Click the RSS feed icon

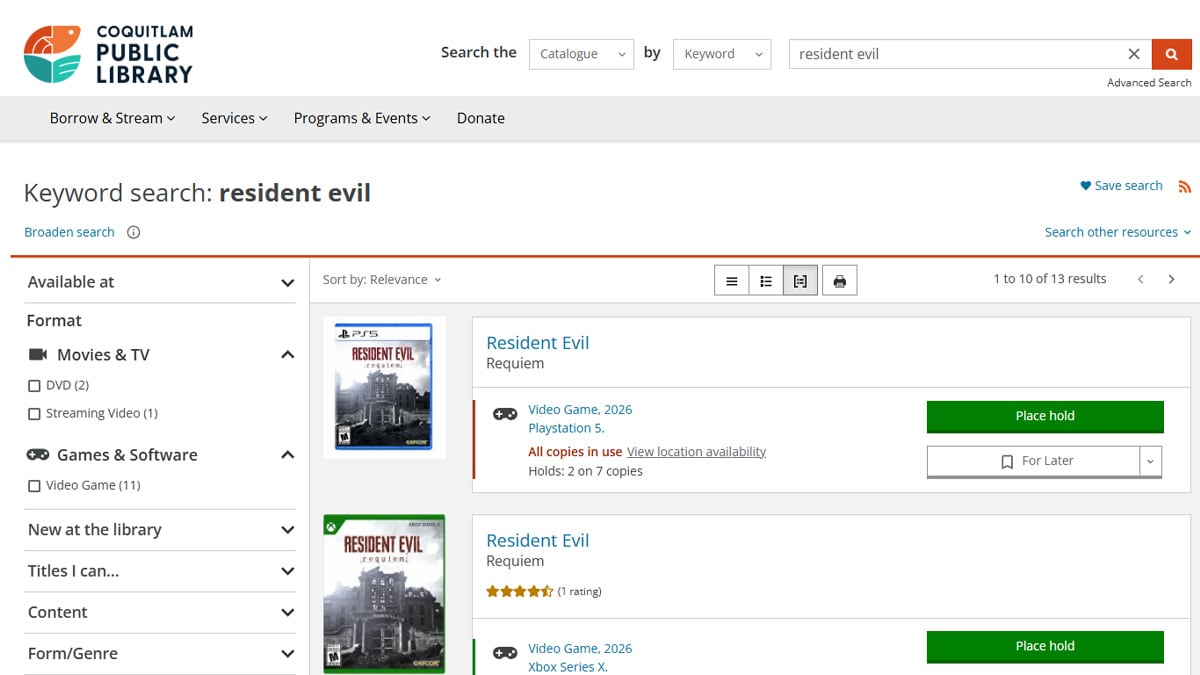(1185, 186)
